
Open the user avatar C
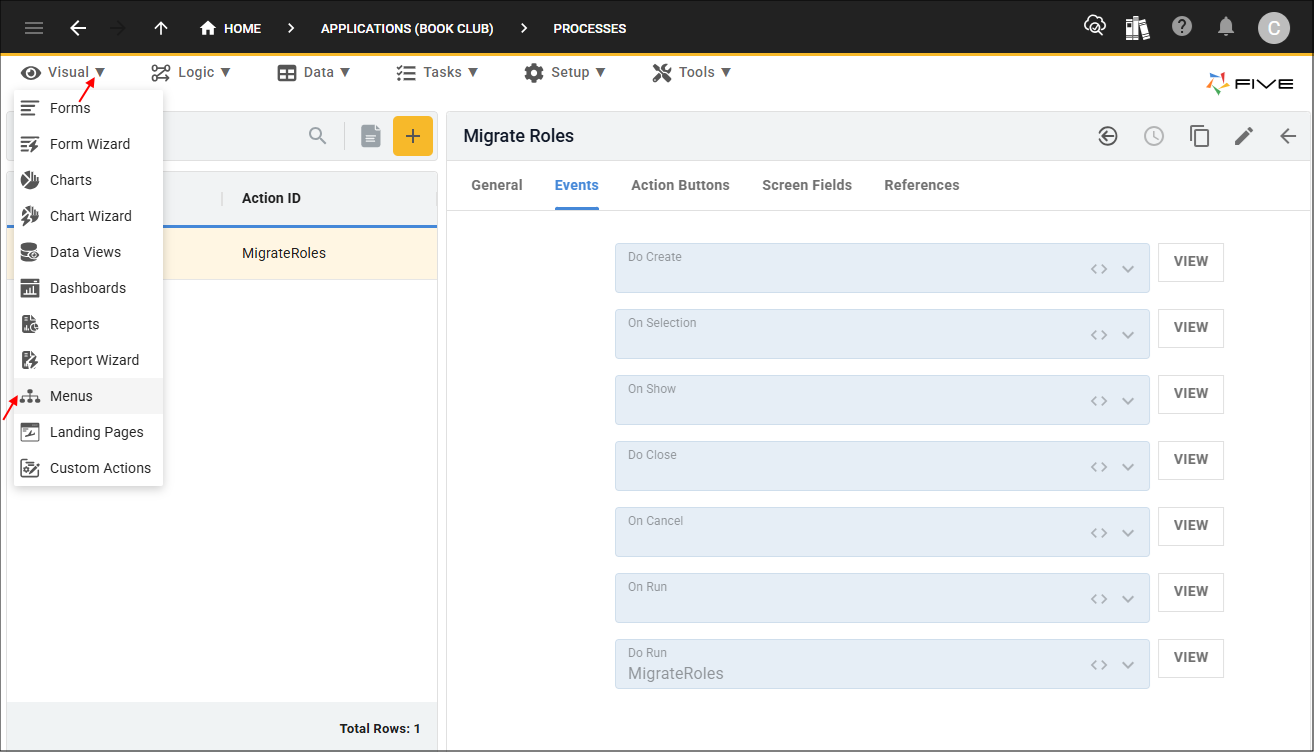(1274, 28)
